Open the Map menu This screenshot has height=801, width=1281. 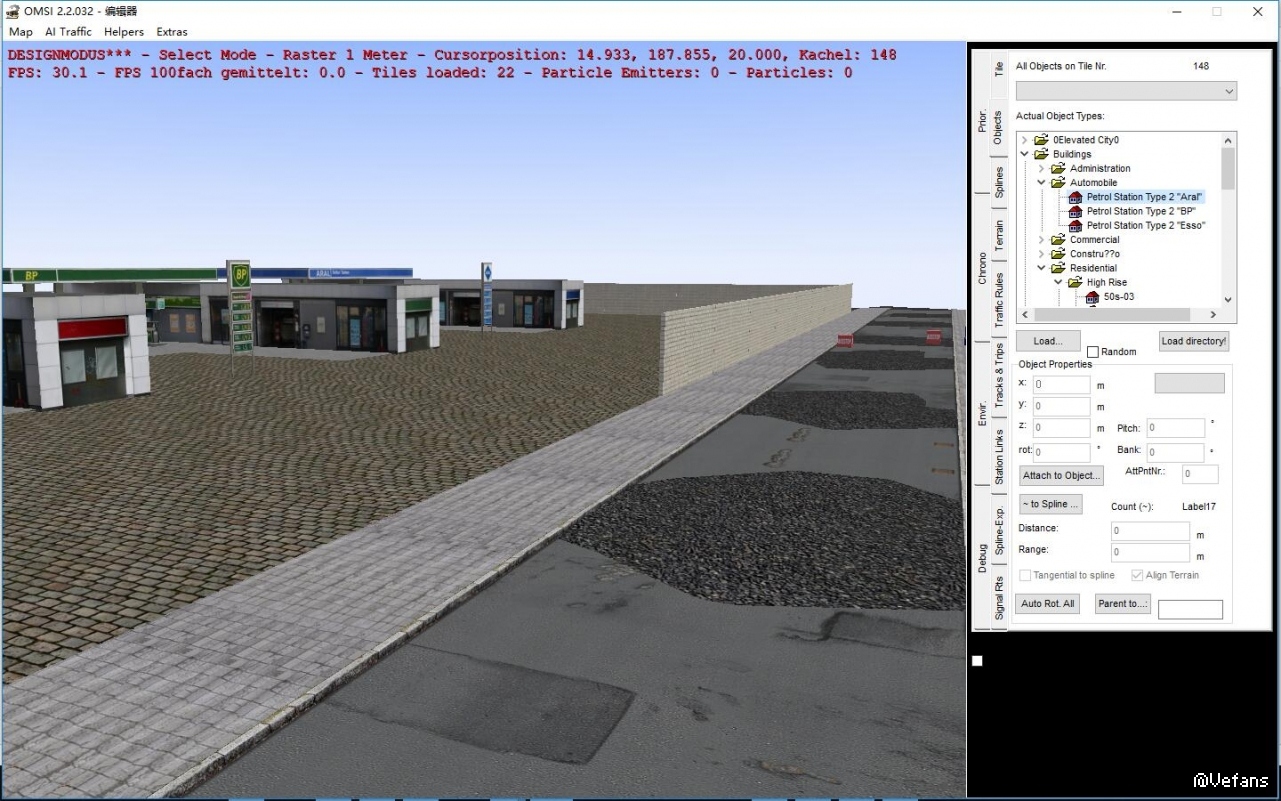click(21, 32)
